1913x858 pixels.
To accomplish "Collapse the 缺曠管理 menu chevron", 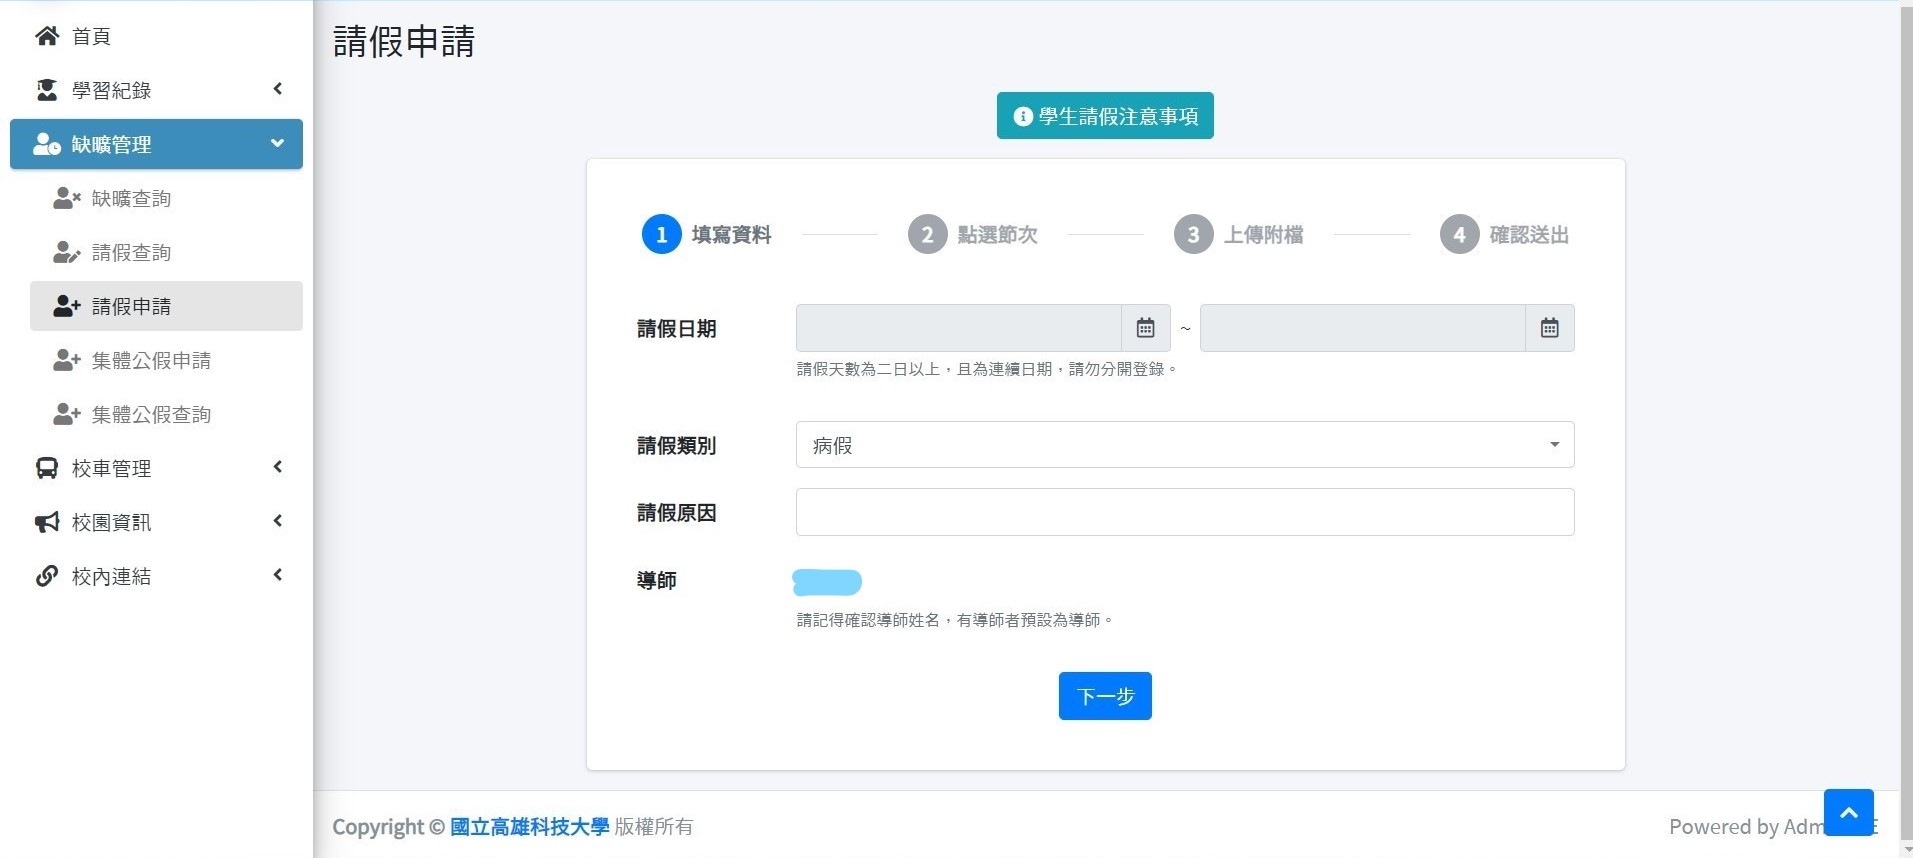I will click(278, 143).
